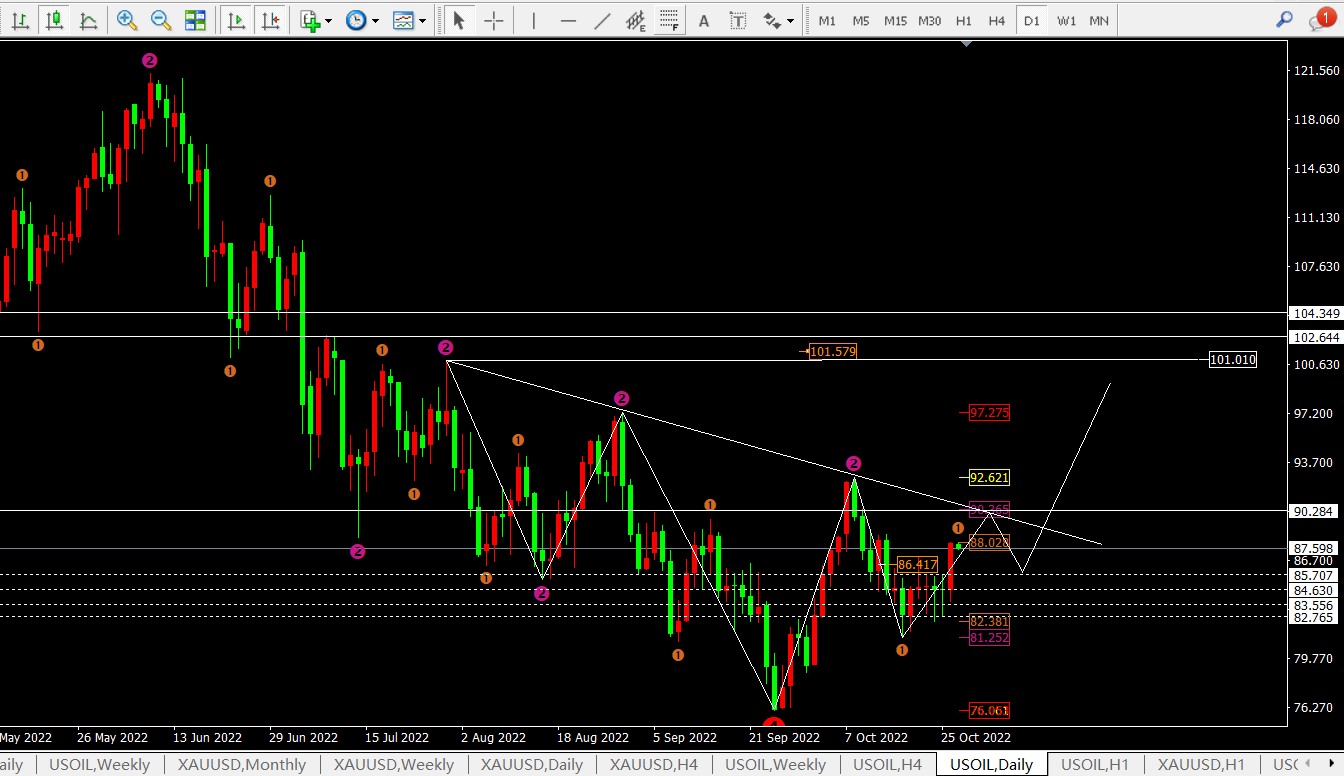
Task: Select the Equidistant Channel tool
Action: 635,20
